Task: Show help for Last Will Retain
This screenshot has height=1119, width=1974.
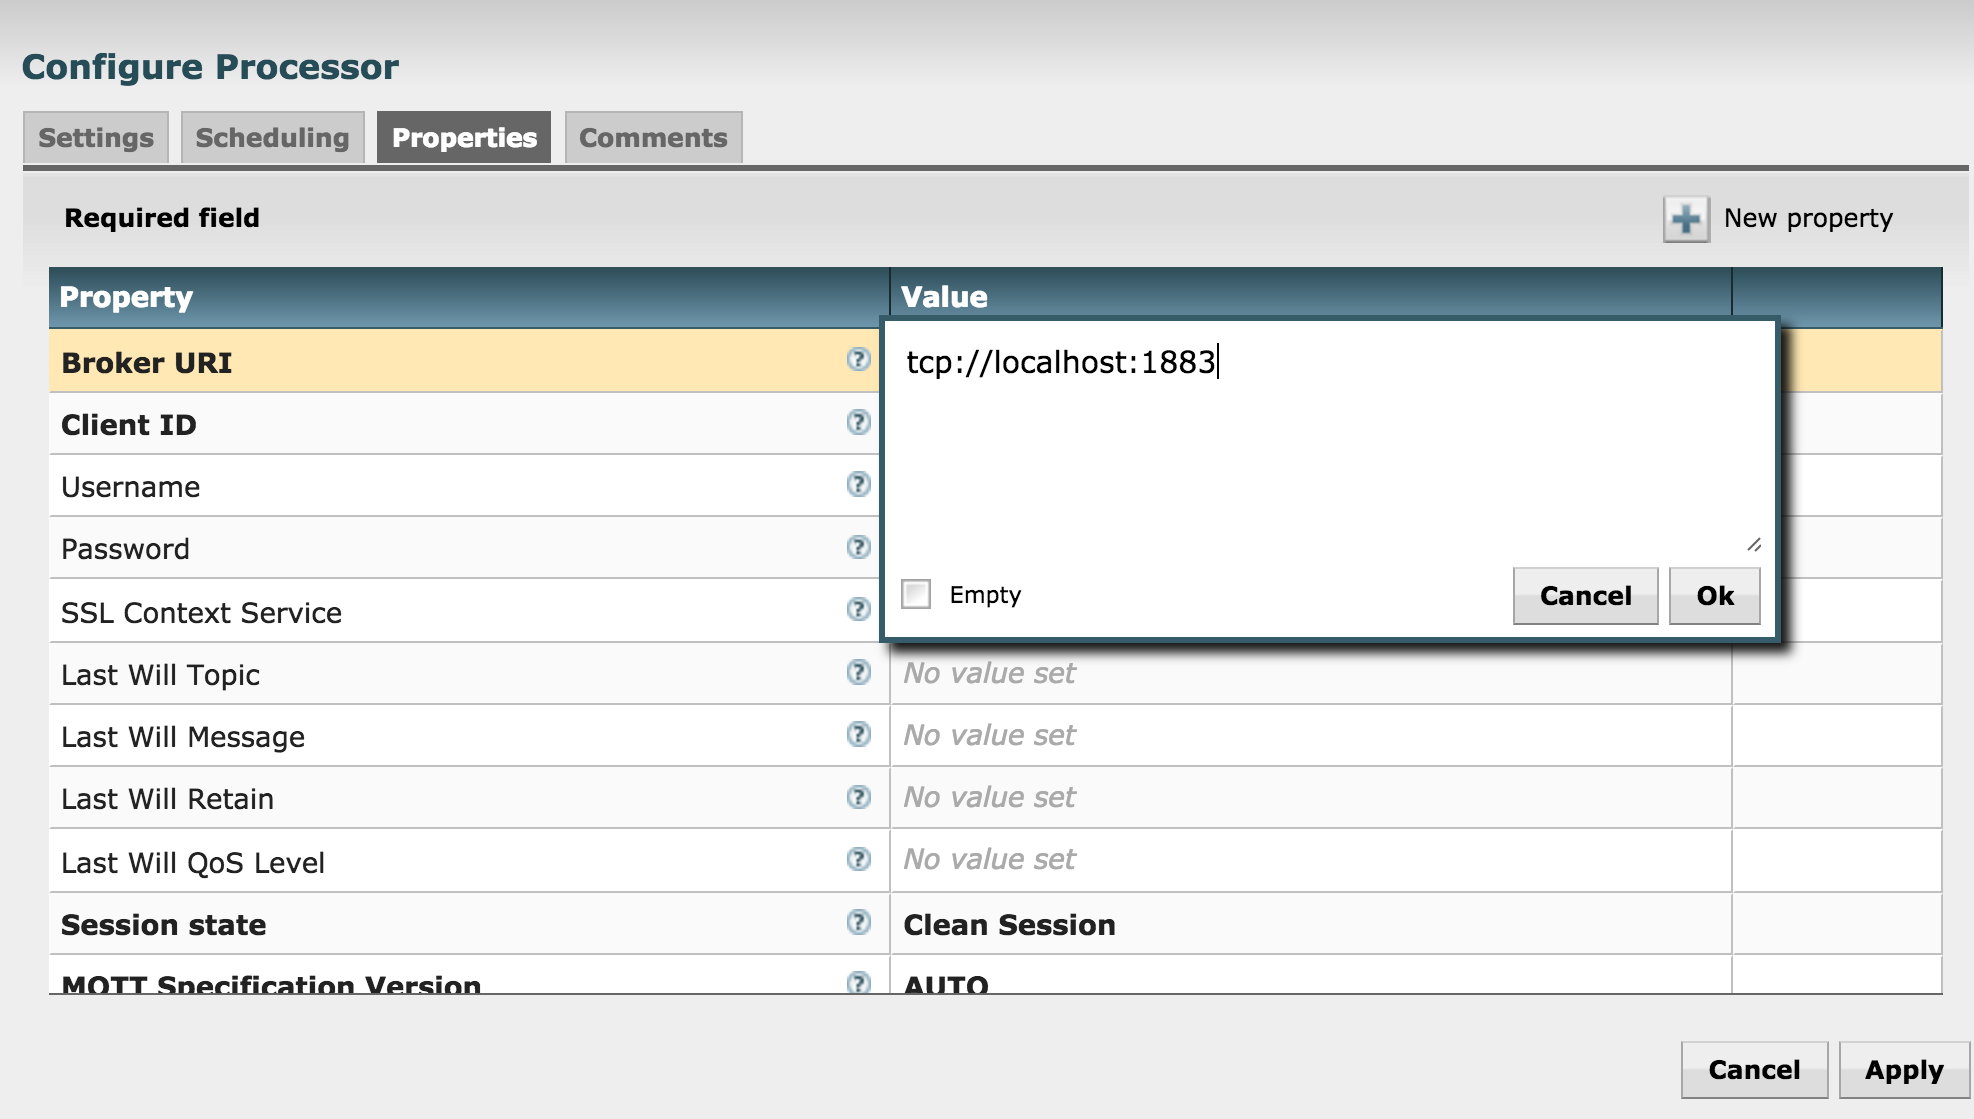Action: point(858,797)
